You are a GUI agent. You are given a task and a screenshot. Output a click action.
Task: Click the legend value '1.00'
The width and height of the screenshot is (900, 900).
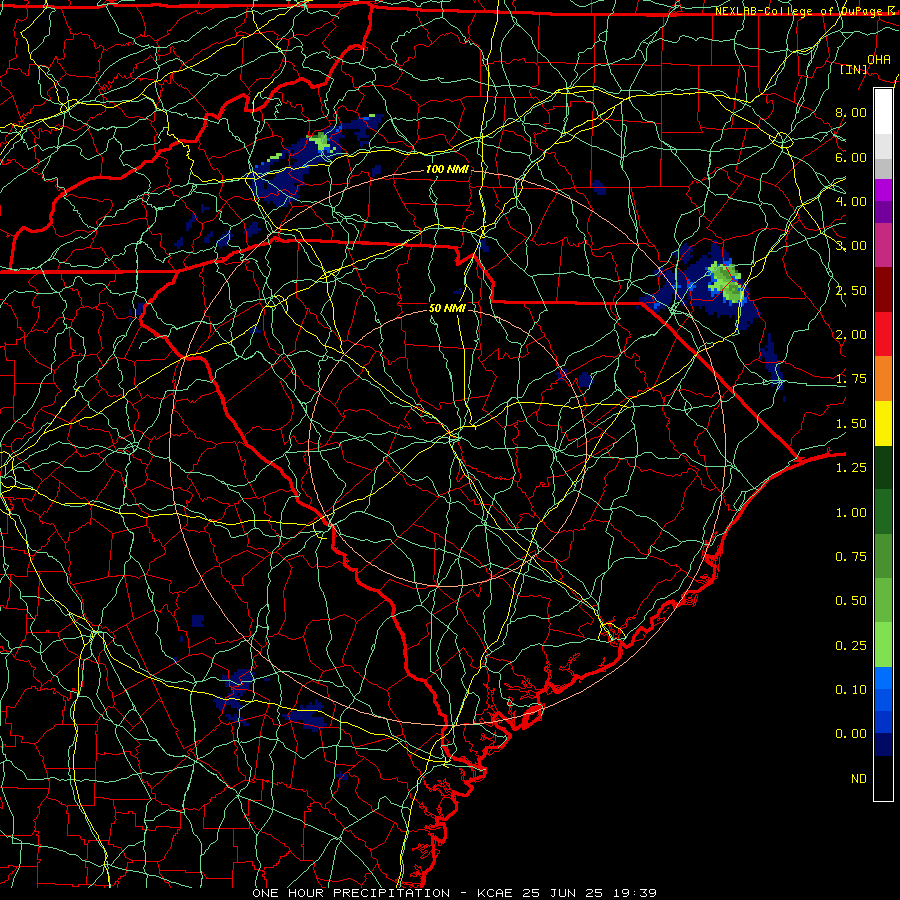(x=851, y=513)
